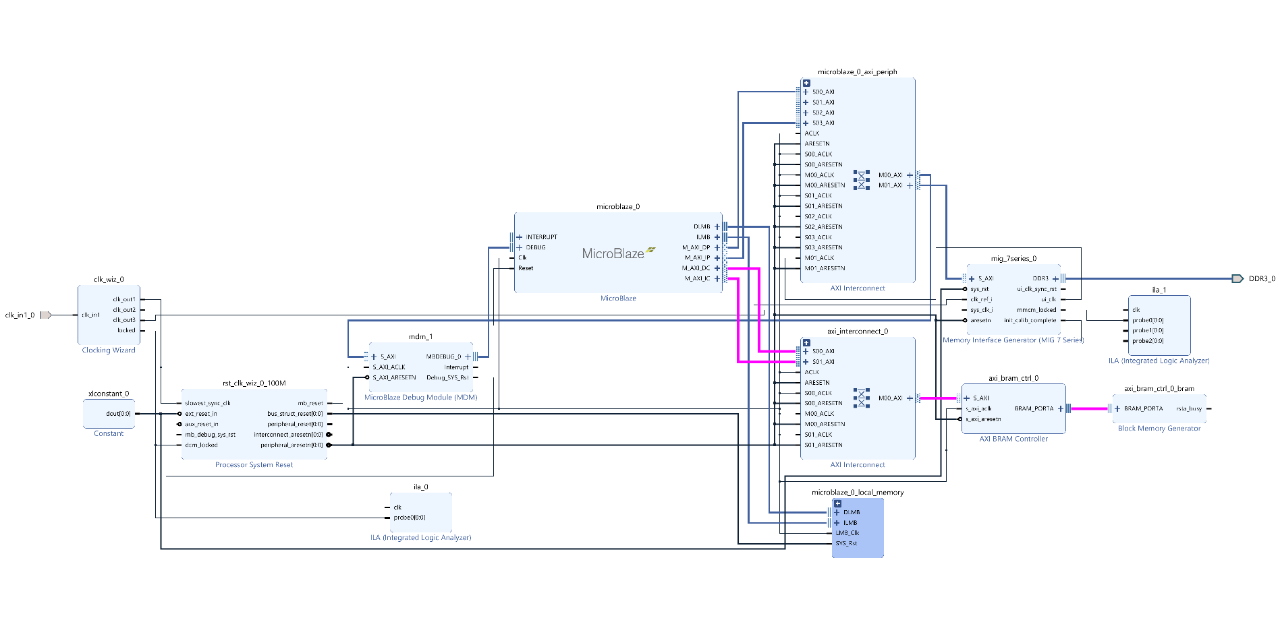Click bus_struct_reset pin on reset block

point(295,413)
